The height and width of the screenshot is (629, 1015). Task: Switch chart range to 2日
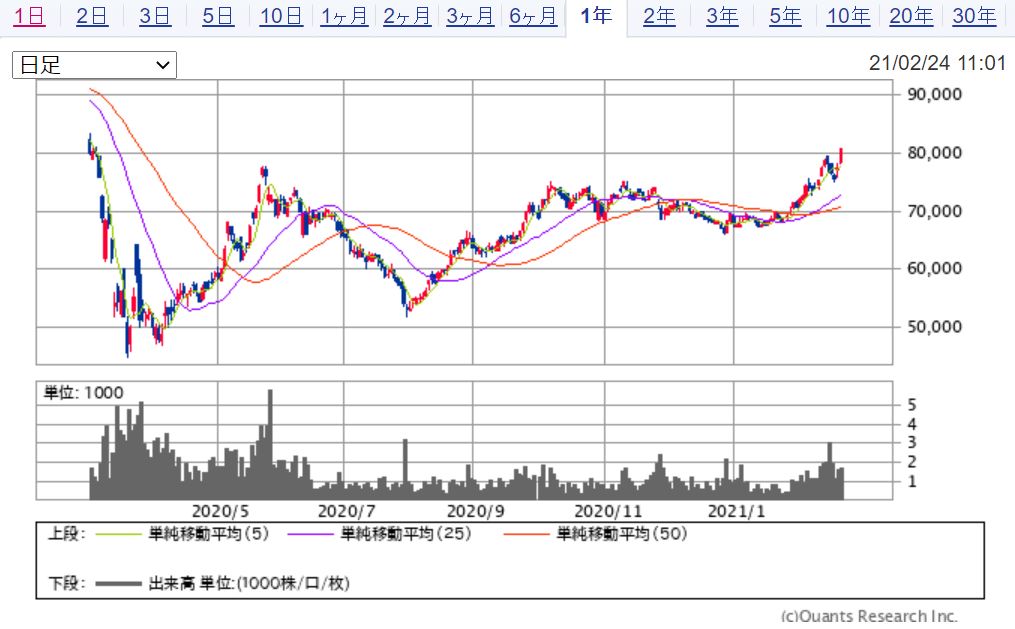click(91, 16)
